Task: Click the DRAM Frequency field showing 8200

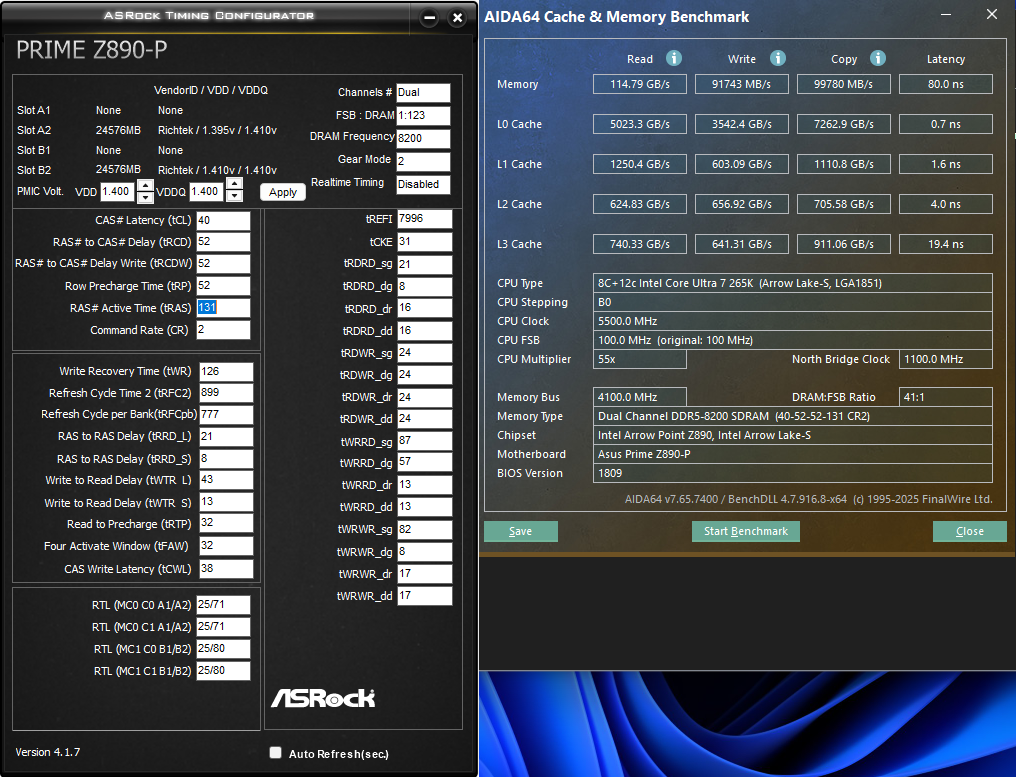Action: click(x=423, y=138)
